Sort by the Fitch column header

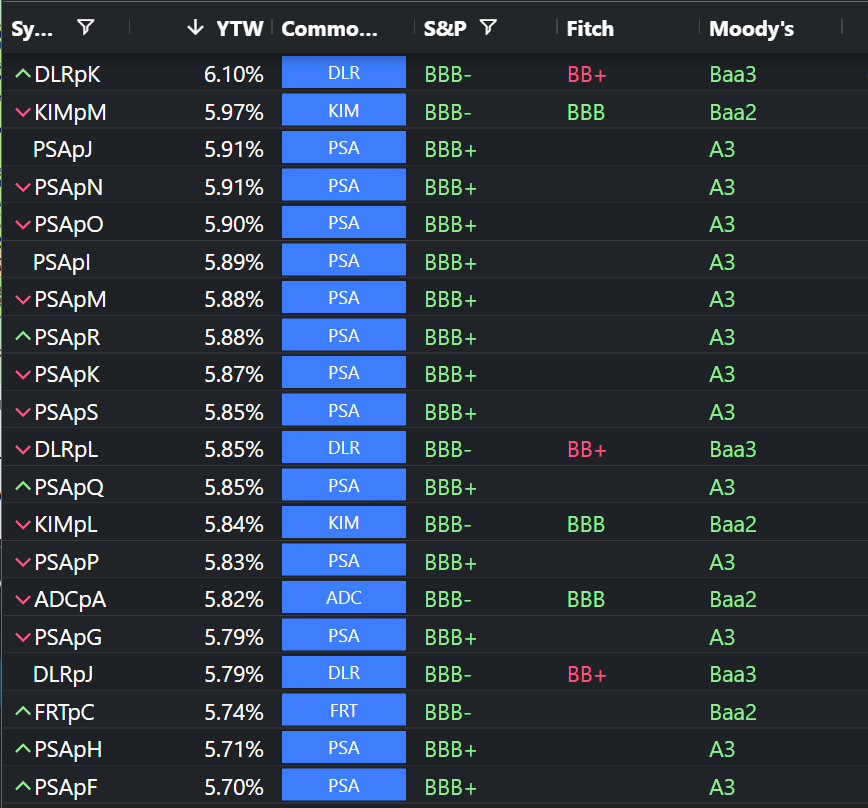click(590, 29)
